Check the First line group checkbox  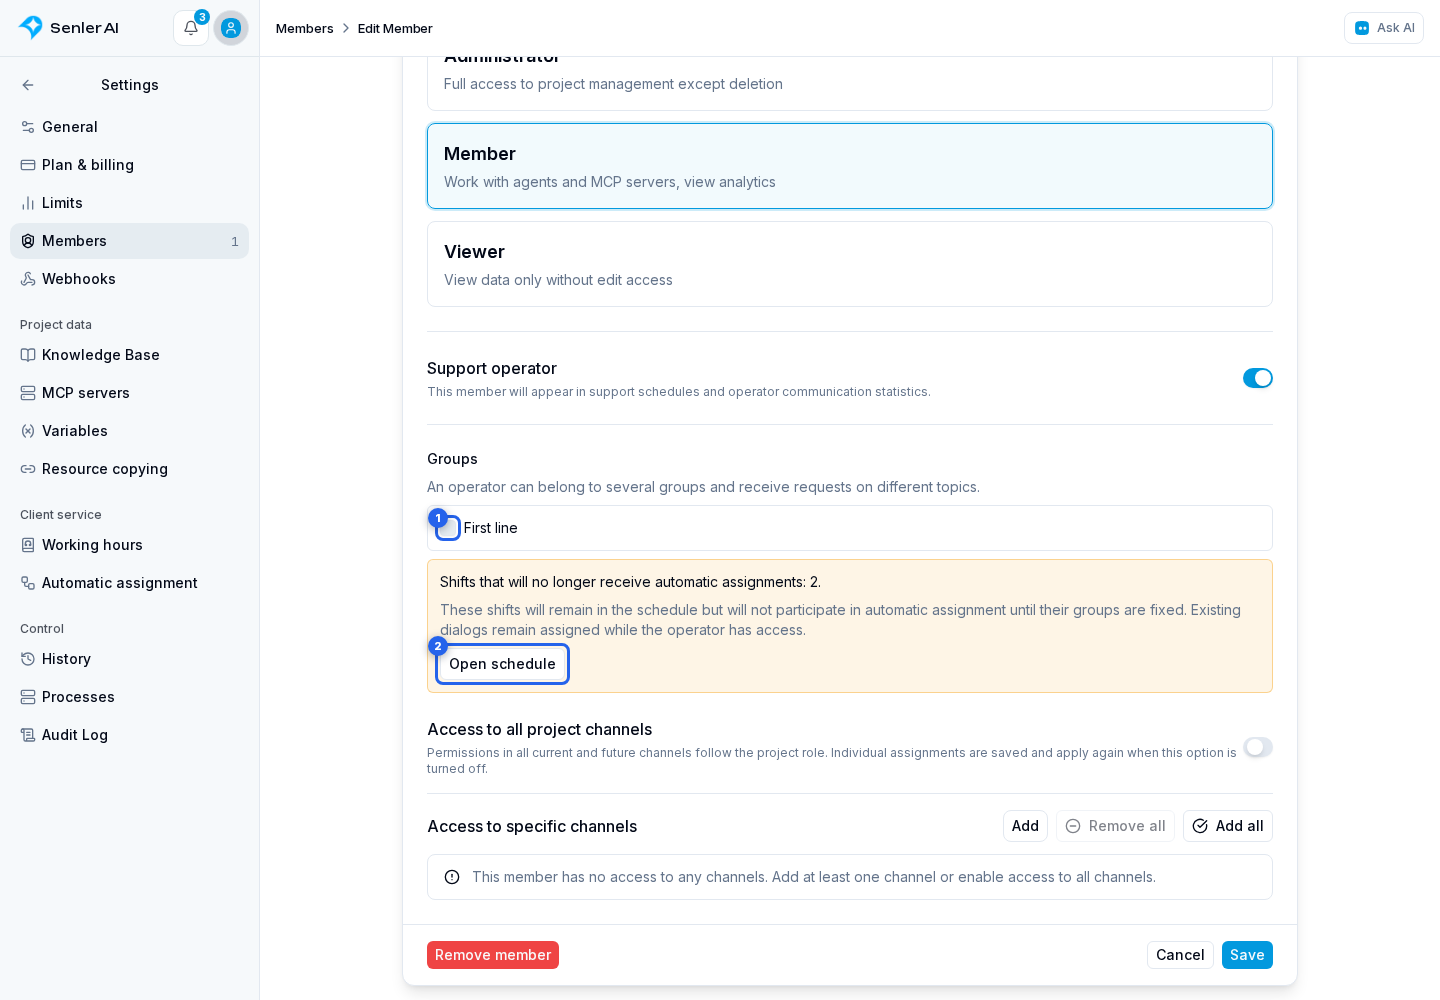click(448, 528)
